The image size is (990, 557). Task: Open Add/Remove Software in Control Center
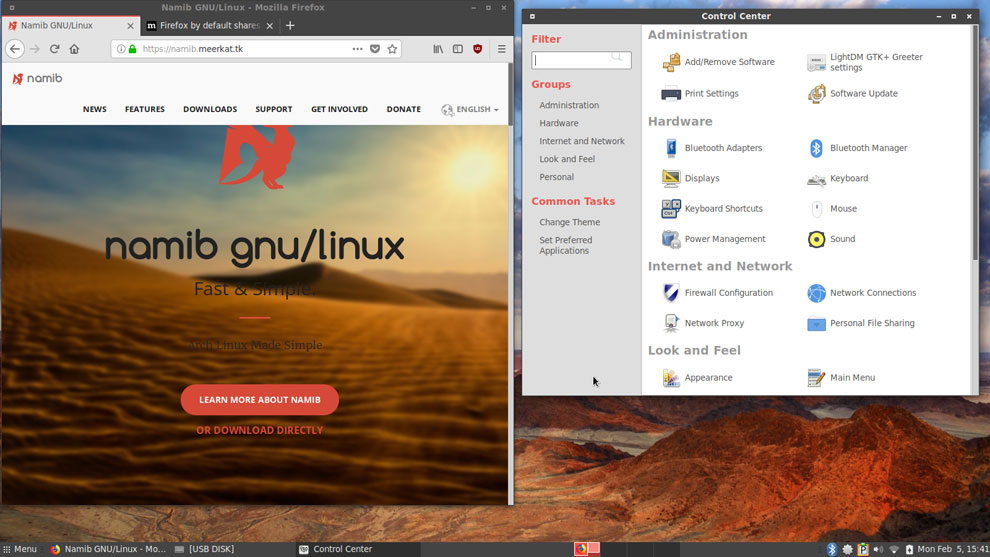tap(718, 62)
